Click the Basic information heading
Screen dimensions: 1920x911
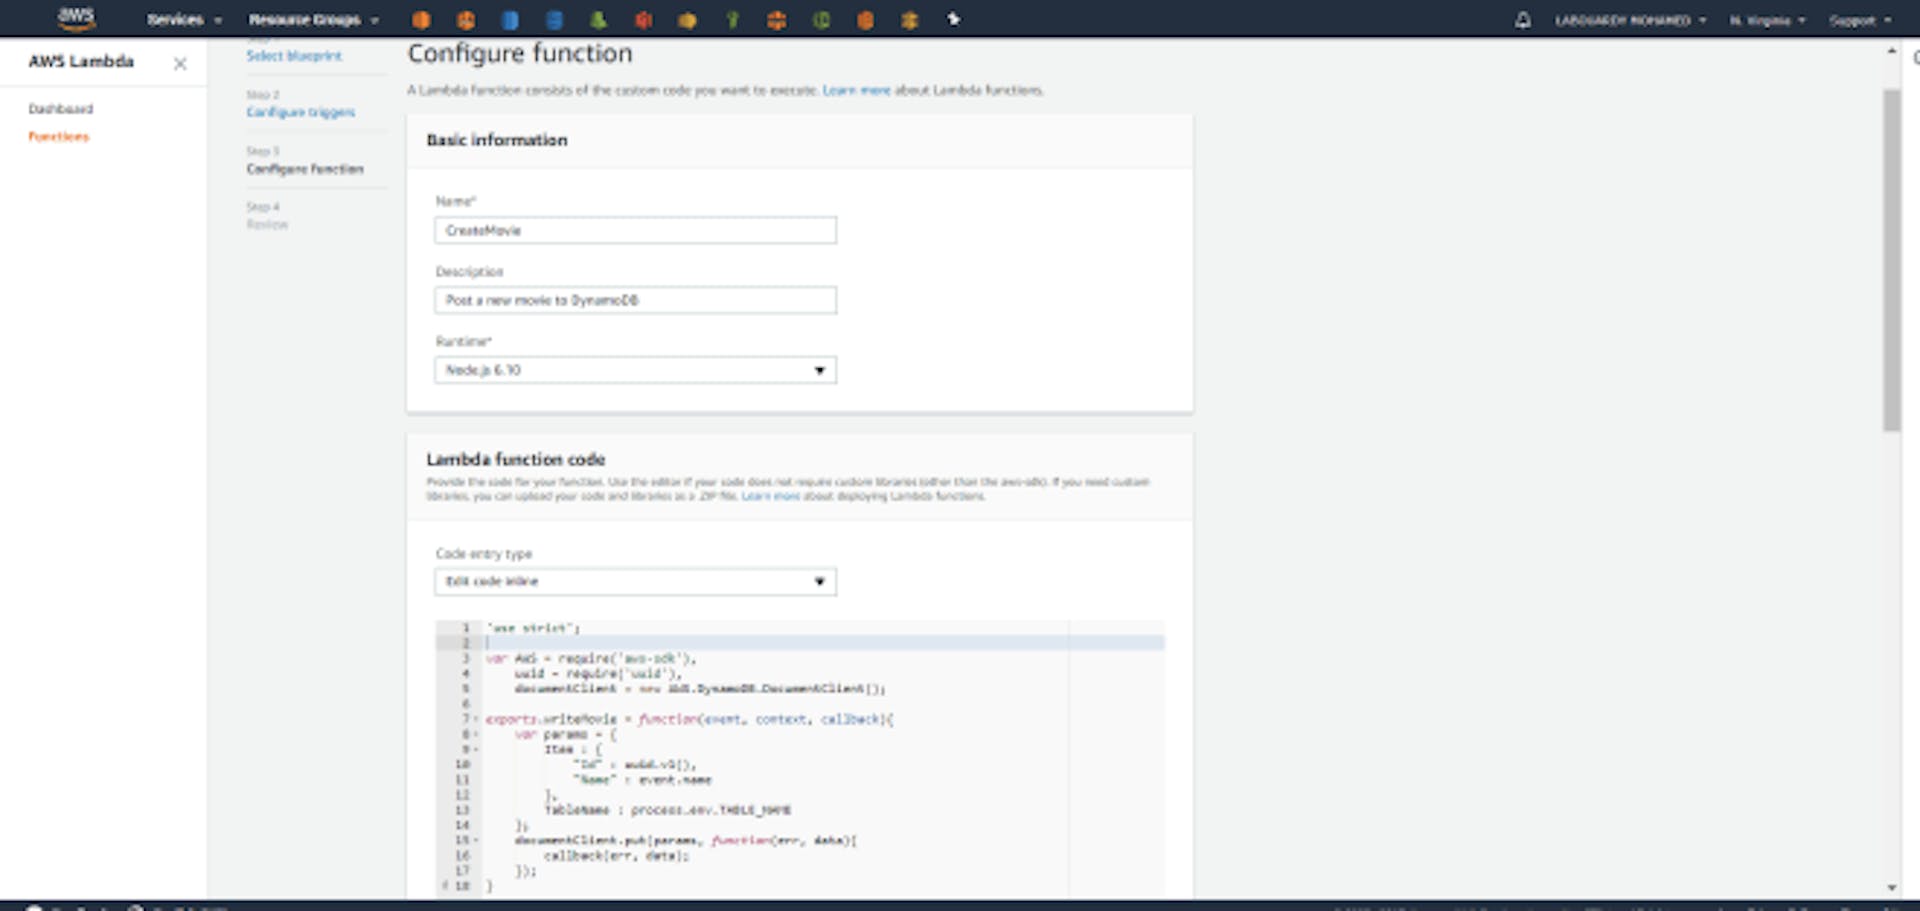(497, 140)
